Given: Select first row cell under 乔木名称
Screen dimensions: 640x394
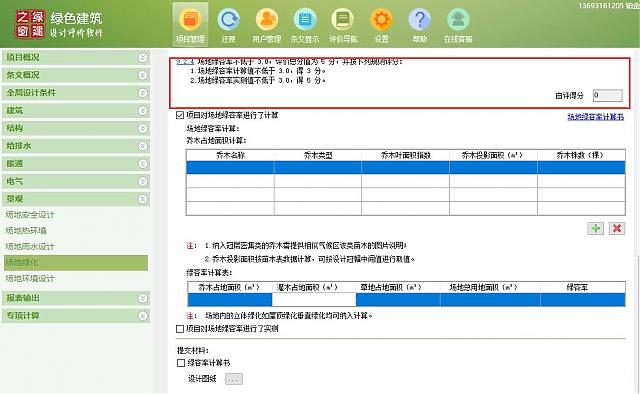Looking at the screenshot, I should [230, 167].
